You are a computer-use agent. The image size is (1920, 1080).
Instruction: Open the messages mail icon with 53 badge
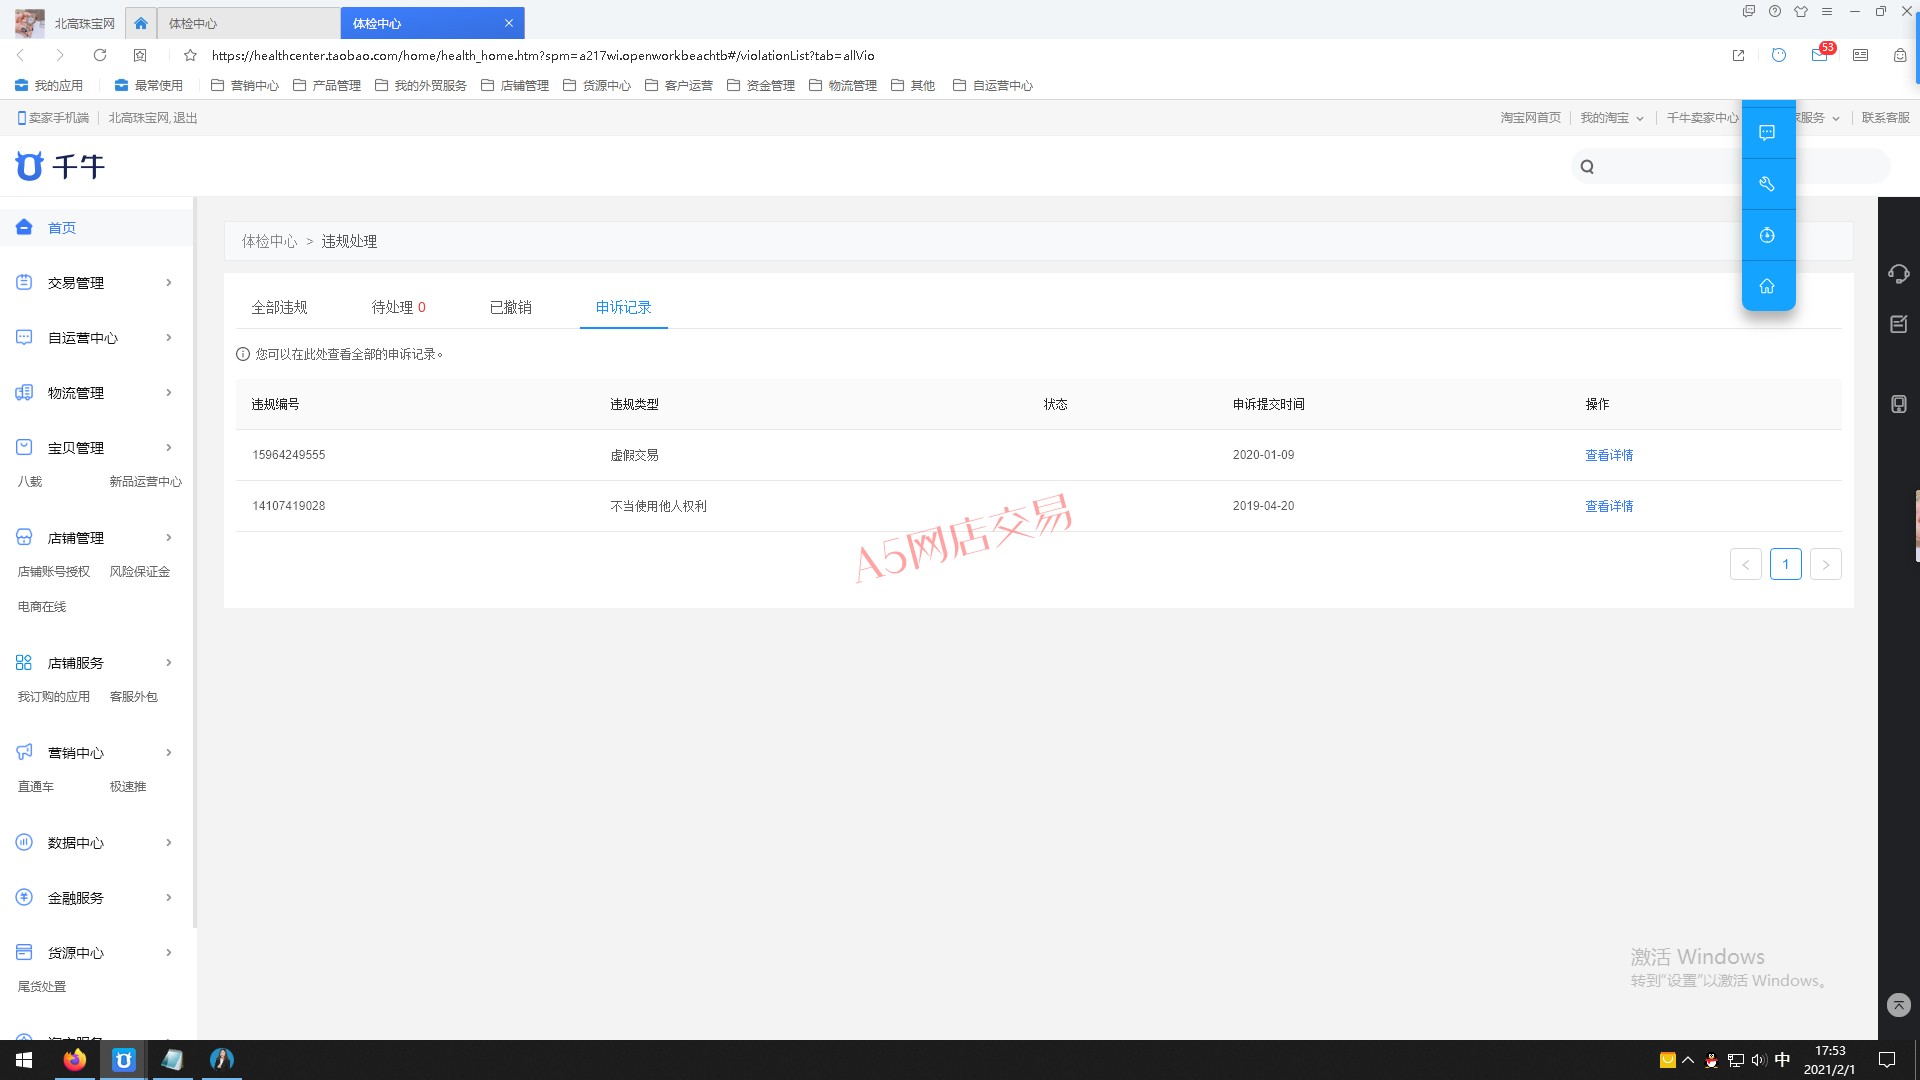(x=1821, y=54)
